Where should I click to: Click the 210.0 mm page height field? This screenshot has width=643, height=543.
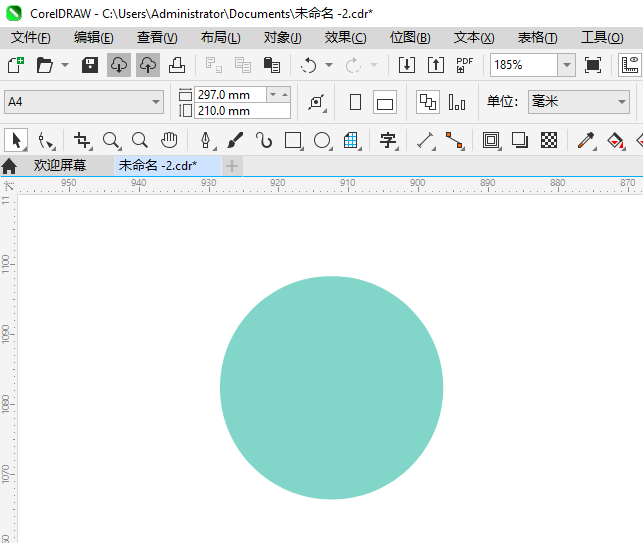242,111
